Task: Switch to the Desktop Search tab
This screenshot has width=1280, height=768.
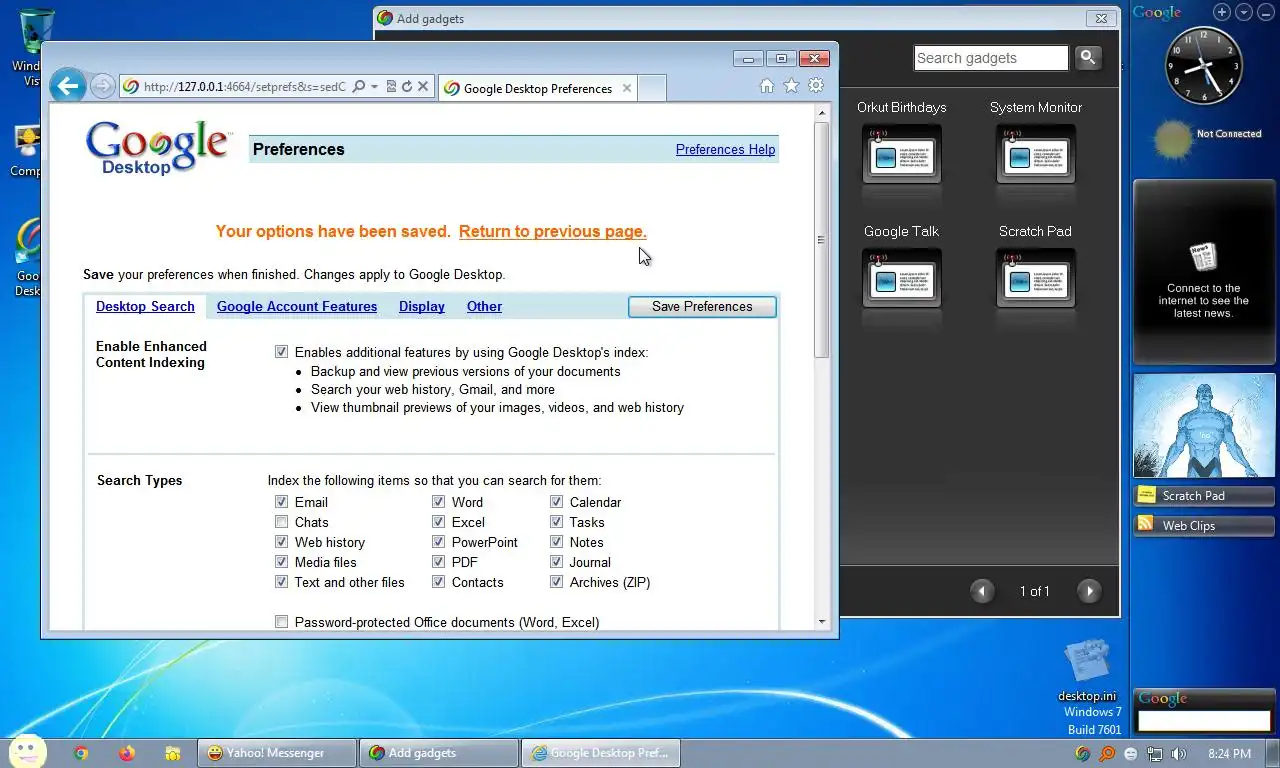Action: pos(145,306)
